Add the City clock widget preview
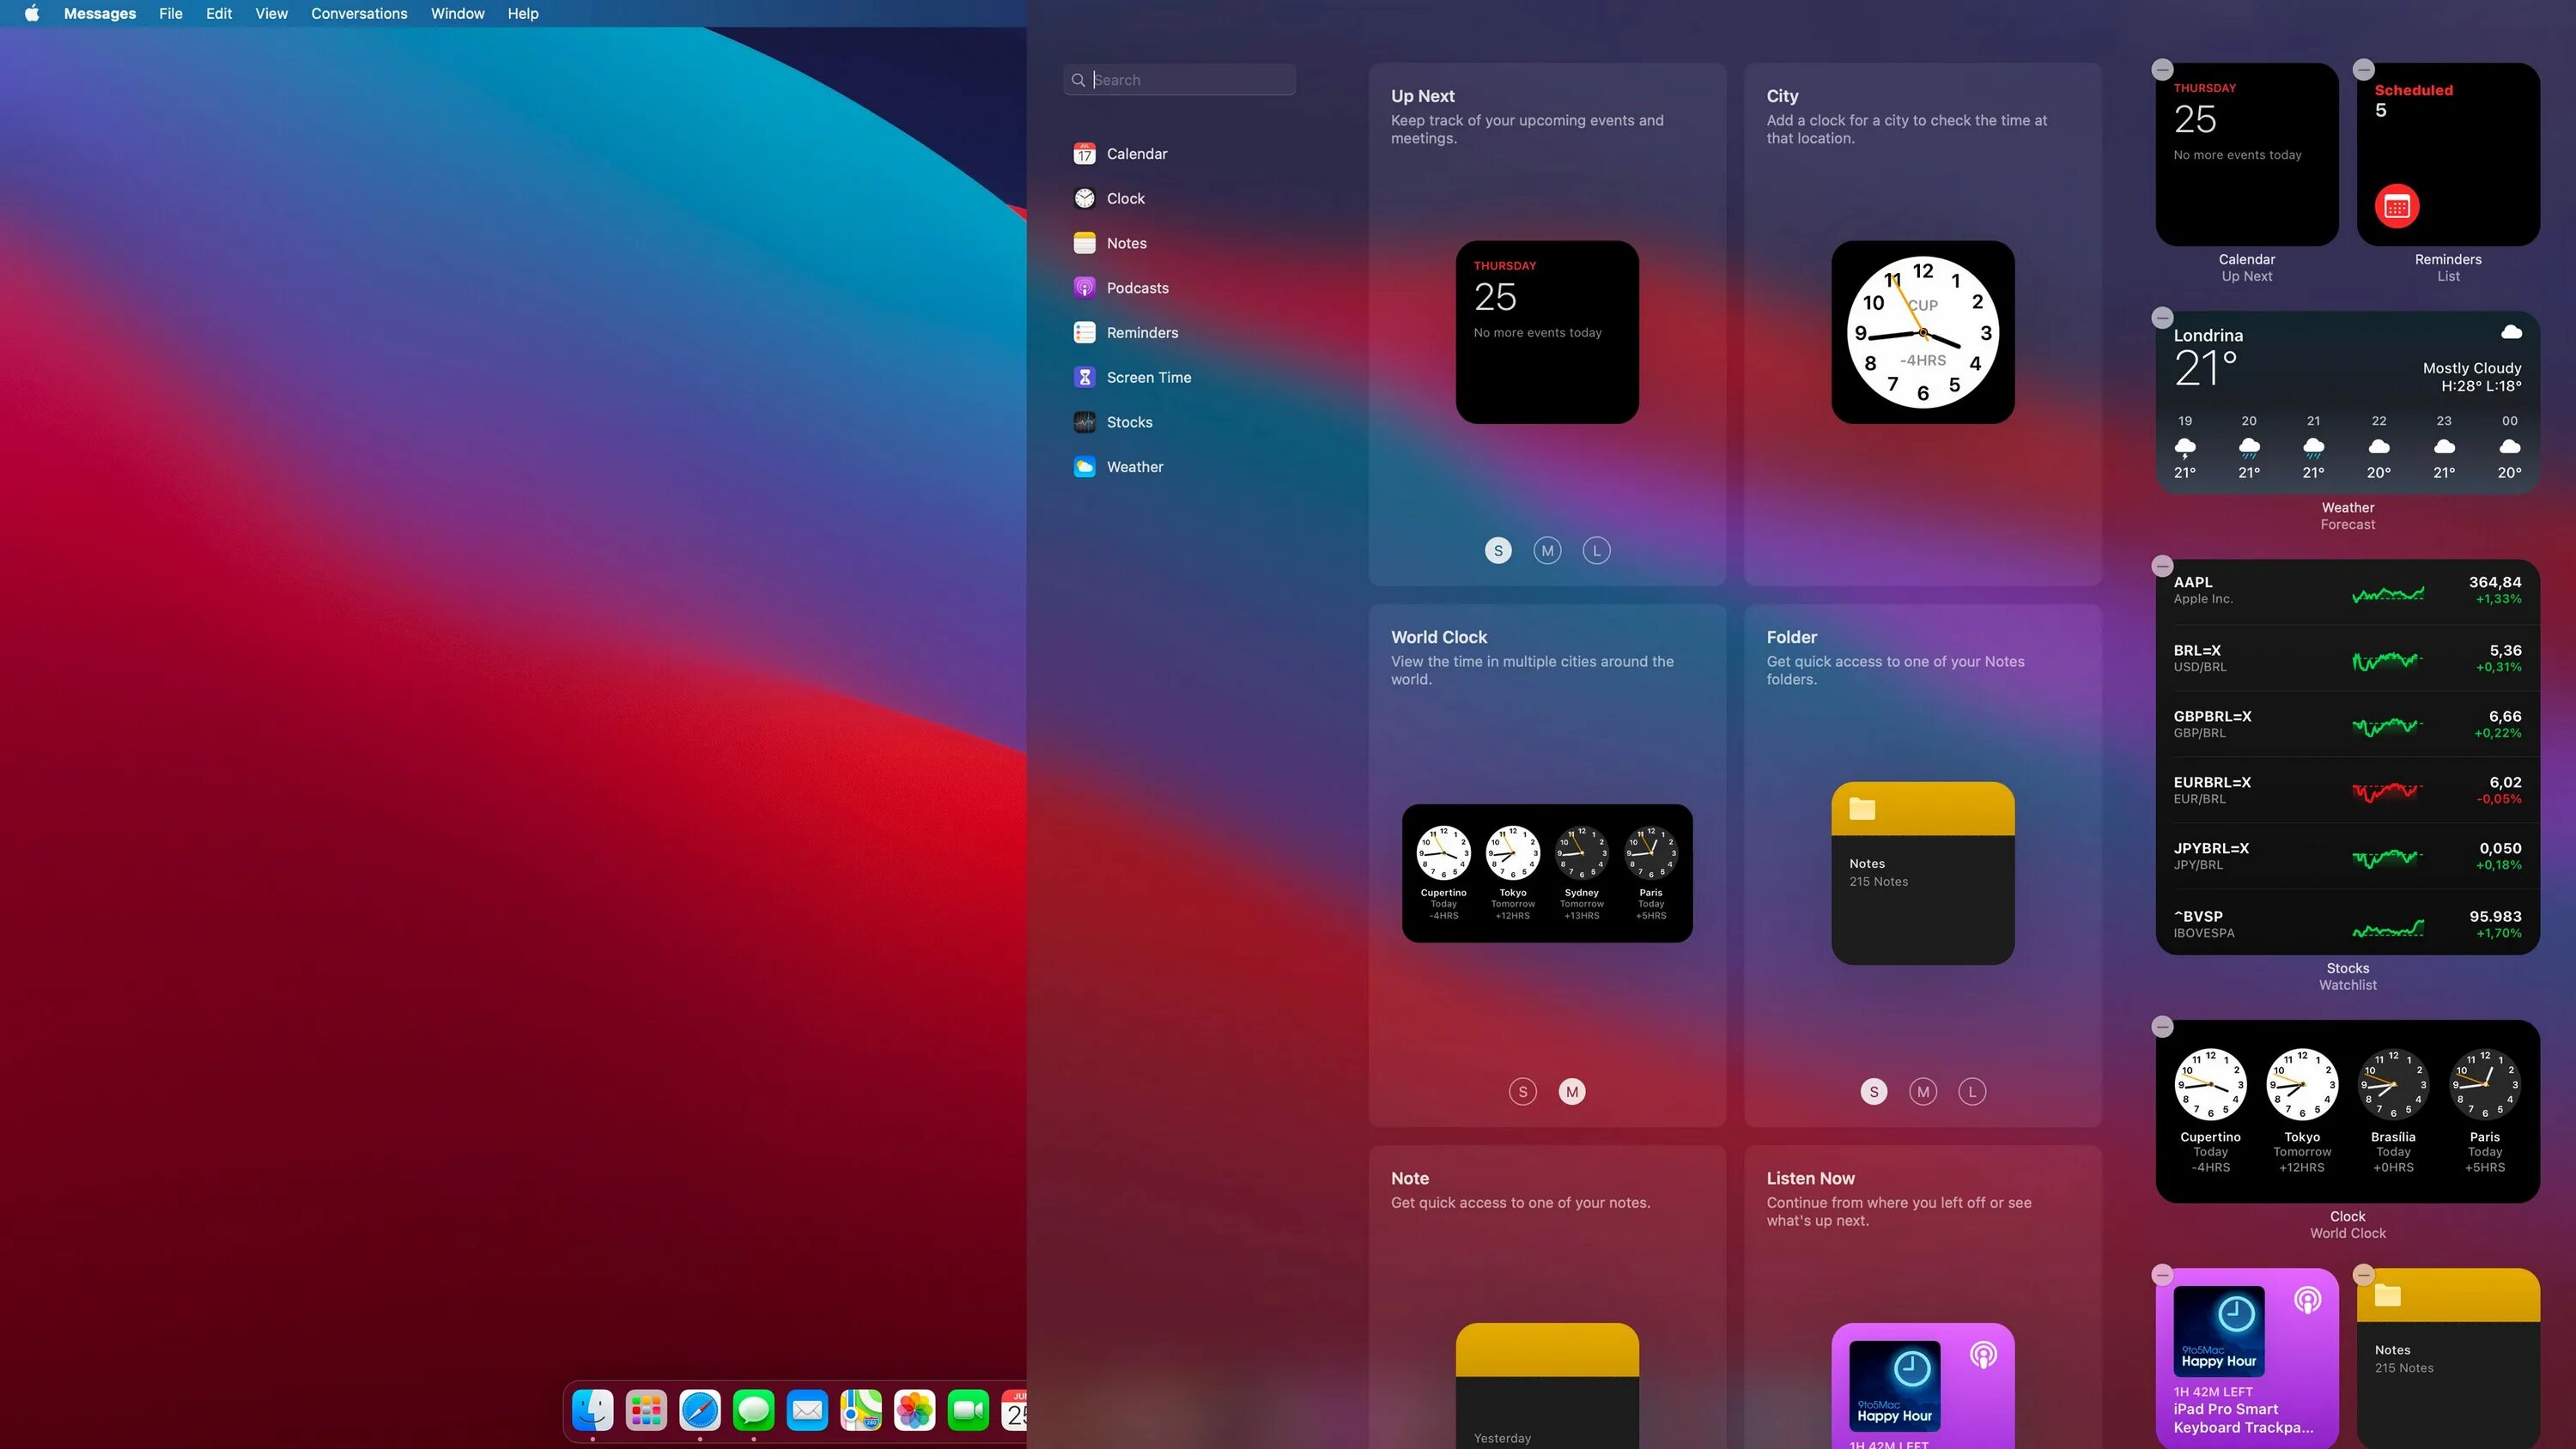Screen dimensions: 2576x1449 point(1922,332)
